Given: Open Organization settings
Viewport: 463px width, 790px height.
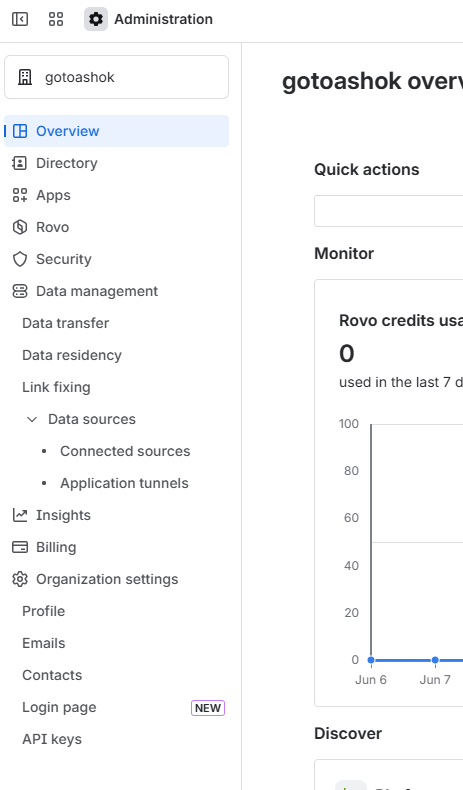Looking at the screenshot, I should click(x=116, y=579).
